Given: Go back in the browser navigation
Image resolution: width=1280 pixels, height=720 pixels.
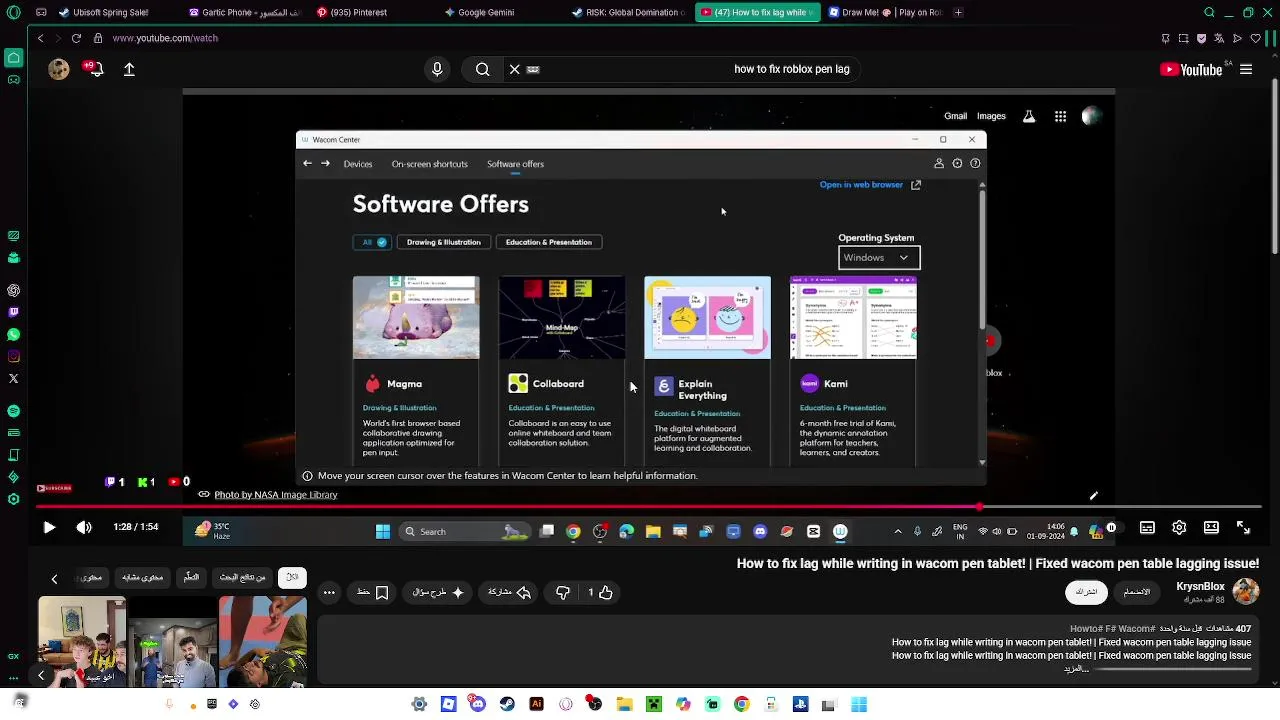Looking at the screenshot, I should point(40,38).
